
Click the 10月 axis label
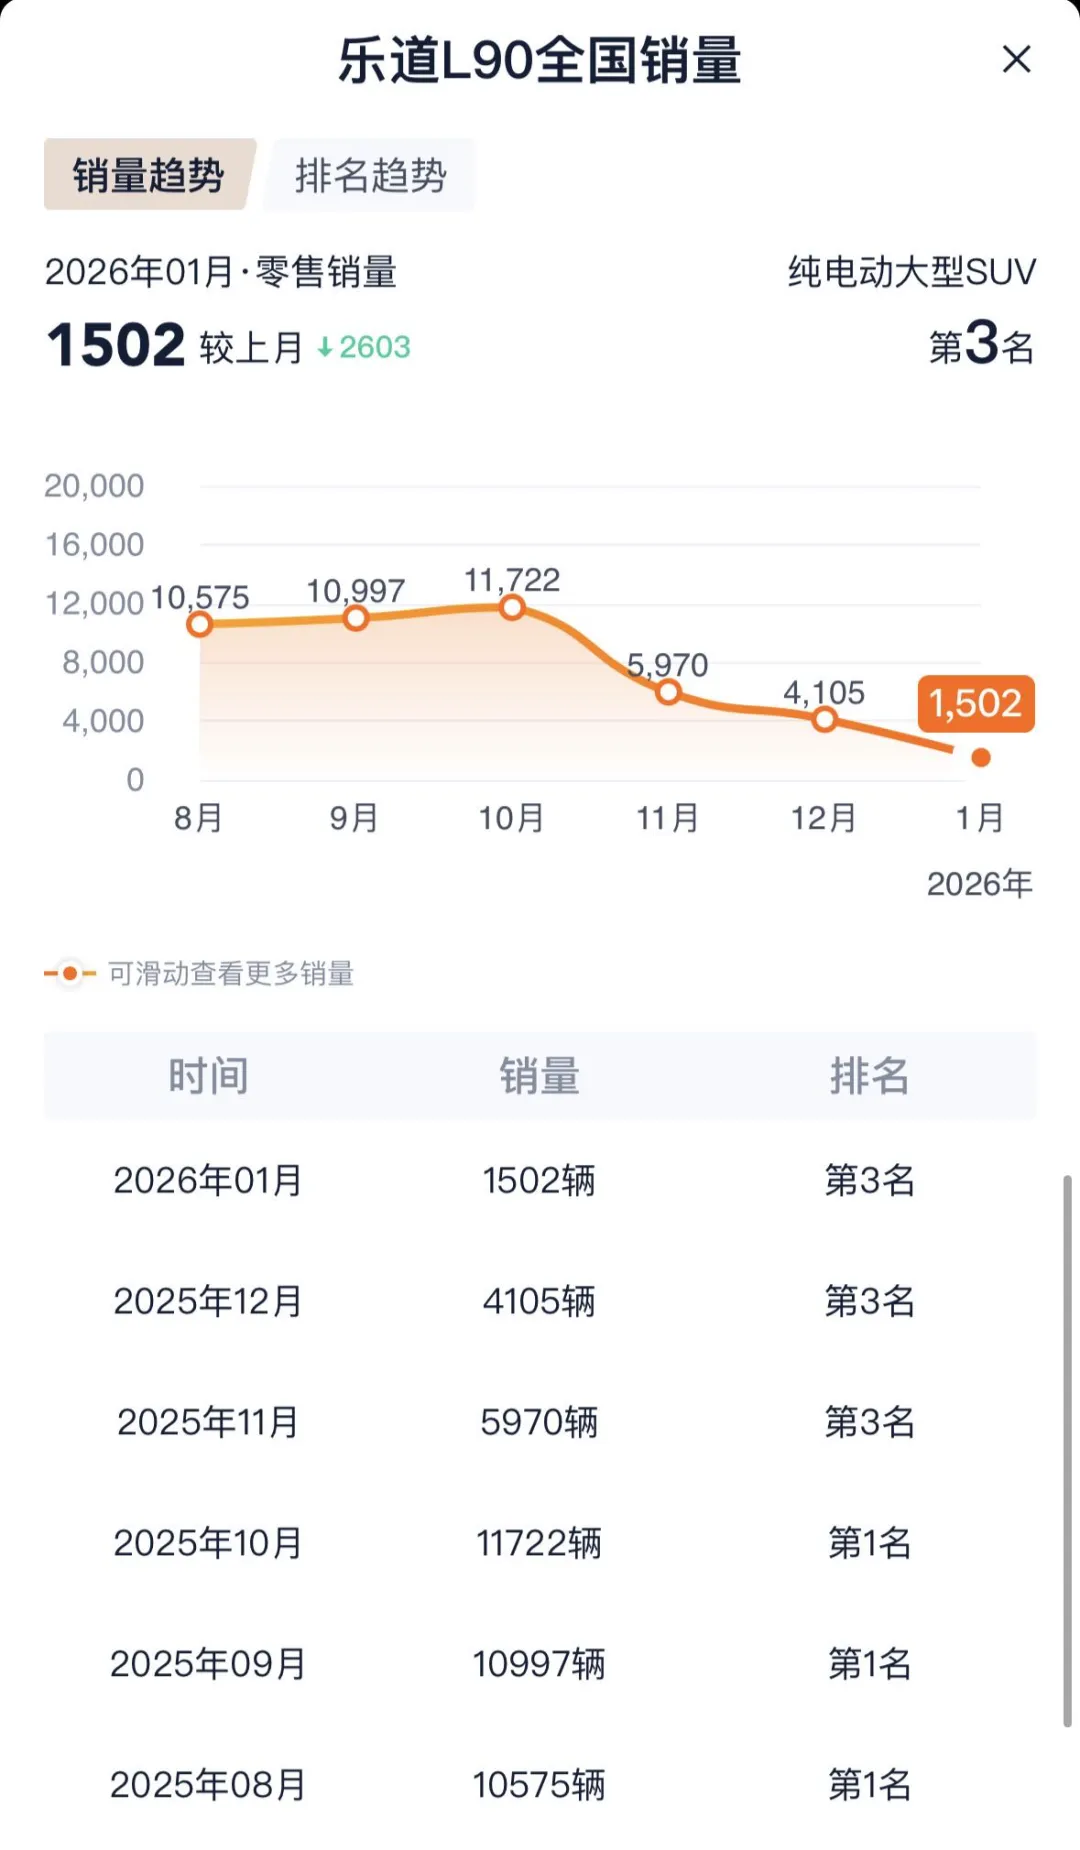click(x=511, y=818)
